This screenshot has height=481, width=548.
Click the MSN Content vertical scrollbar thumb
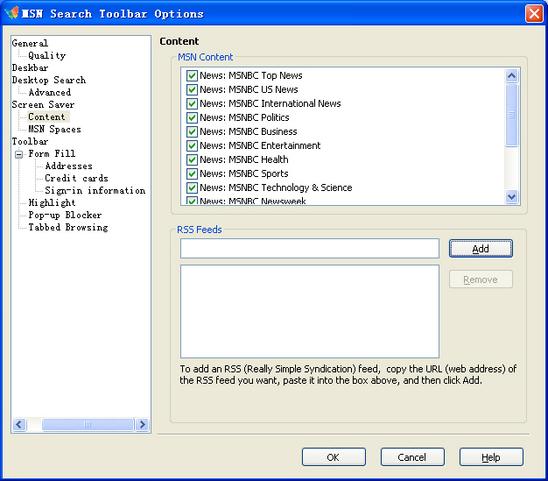pyautogui.click(x=512, y=115)
